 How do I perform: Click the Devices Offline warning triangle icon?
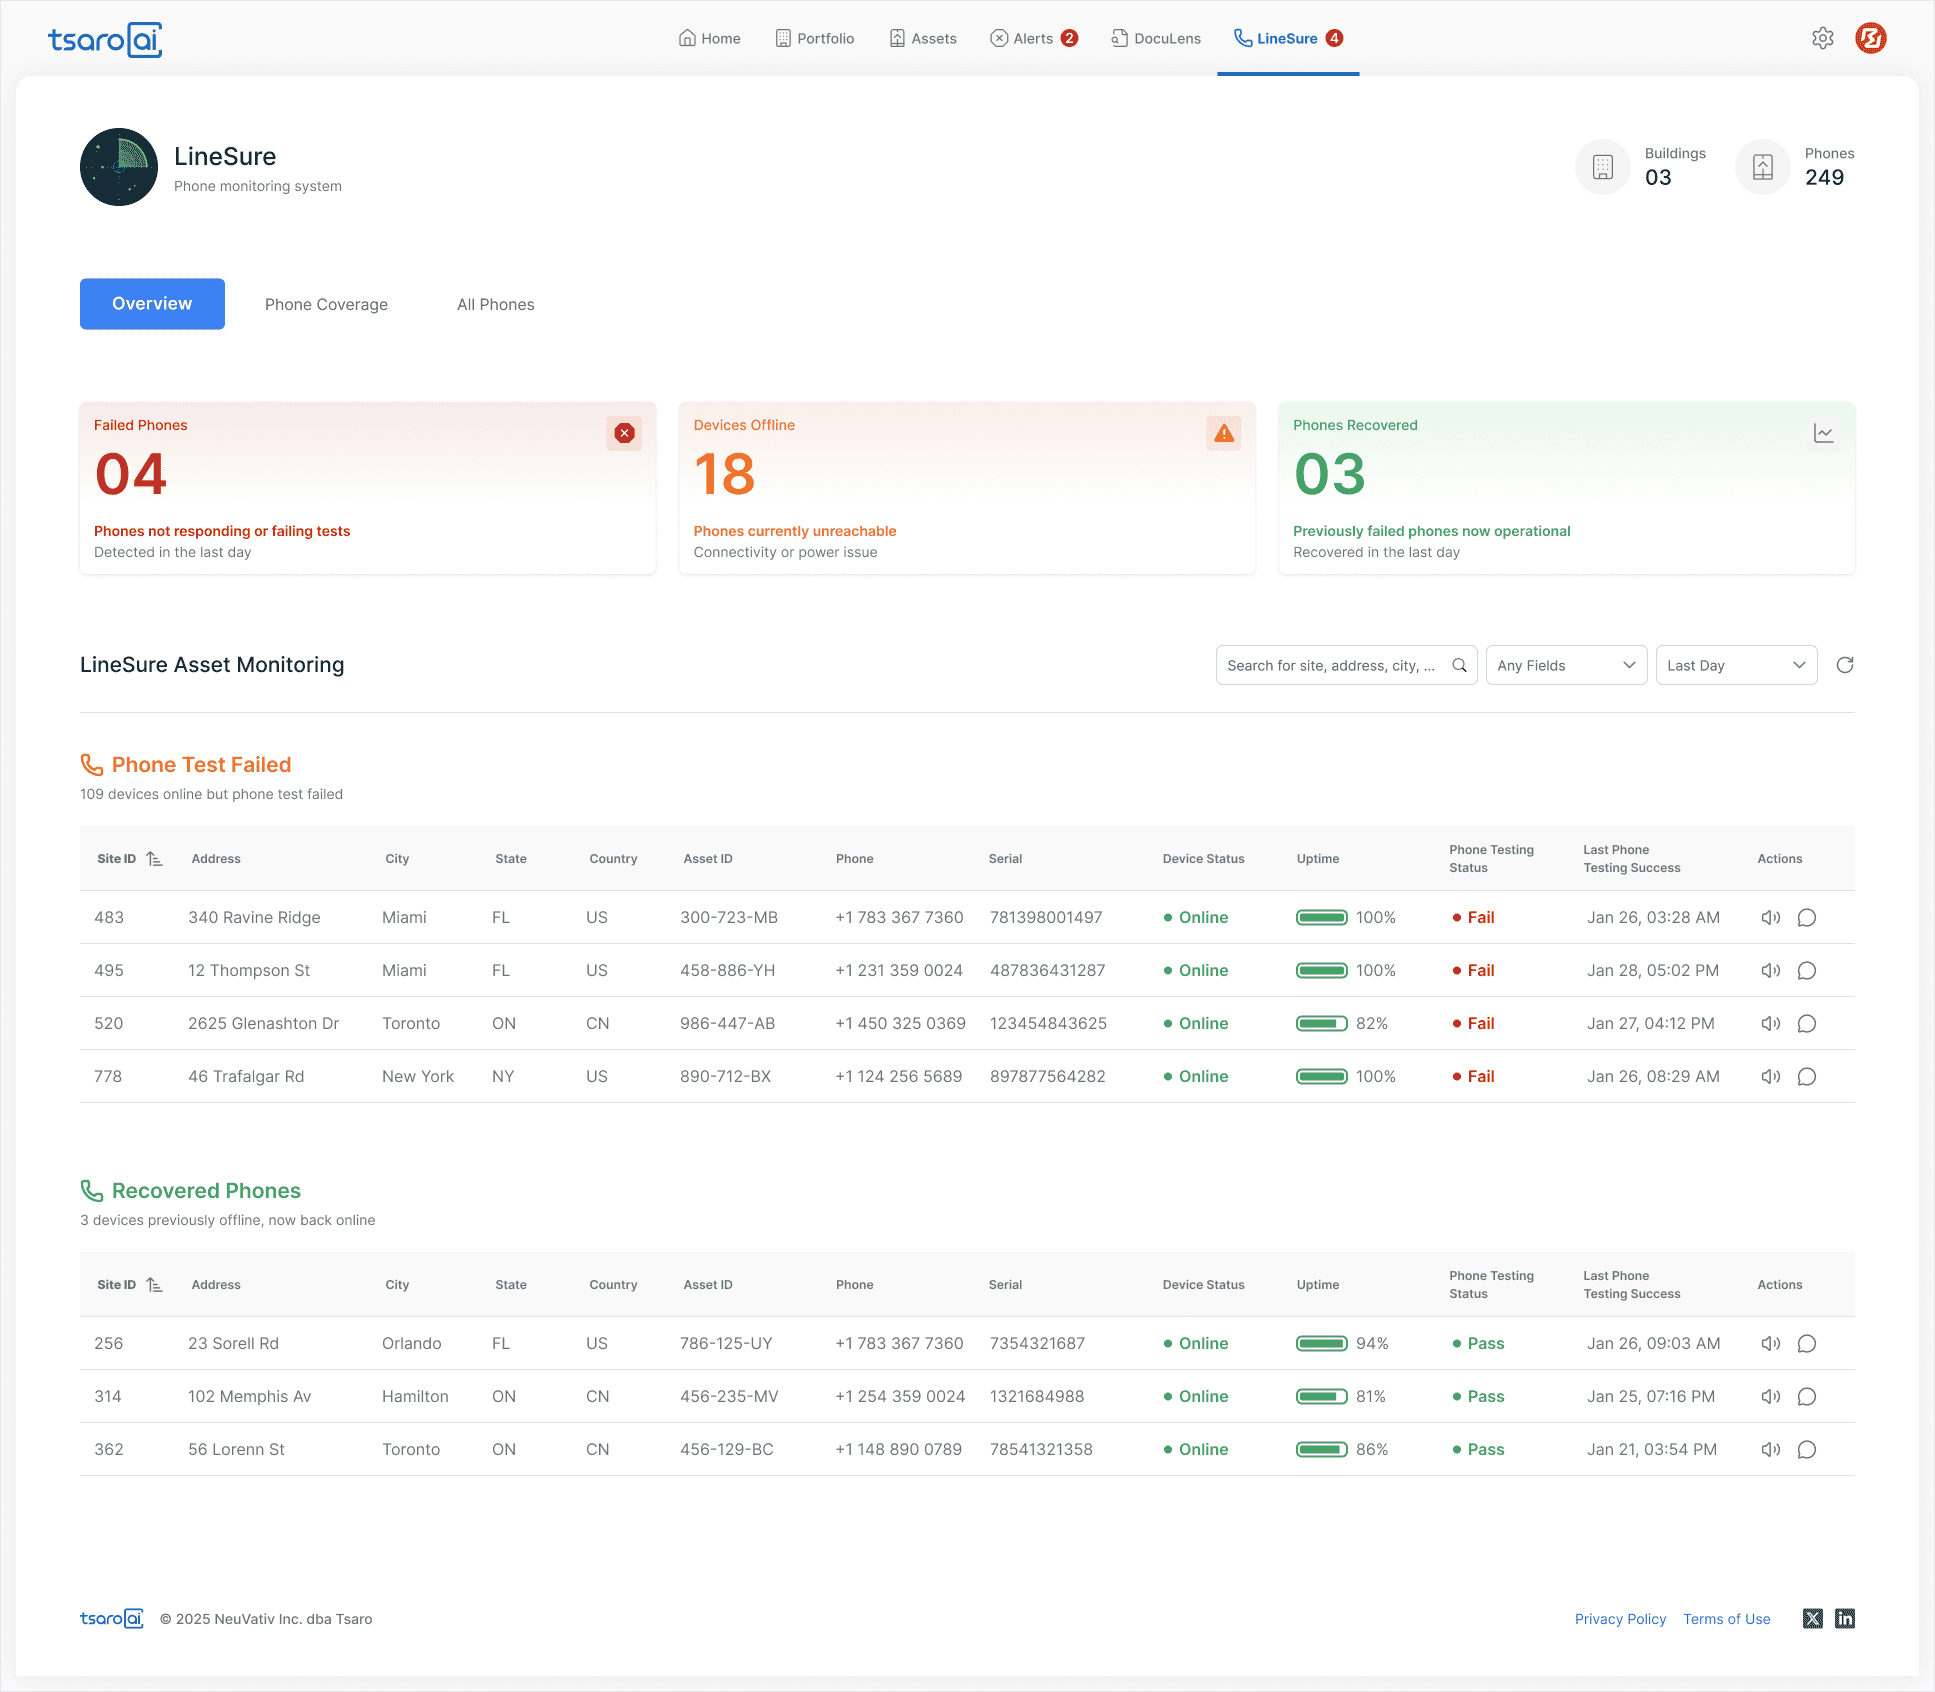[1223, 433]
